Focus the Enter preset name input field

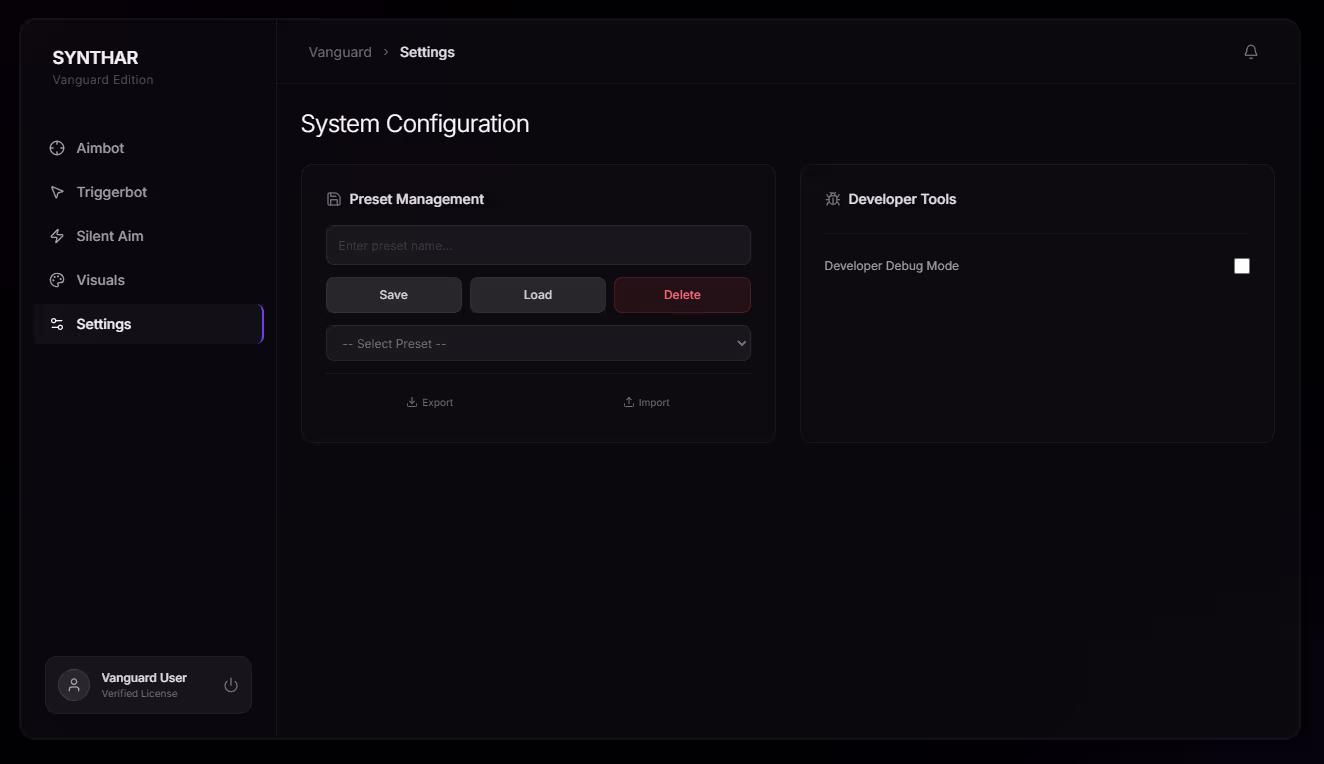pyautogui.click(x=538, y=245)
